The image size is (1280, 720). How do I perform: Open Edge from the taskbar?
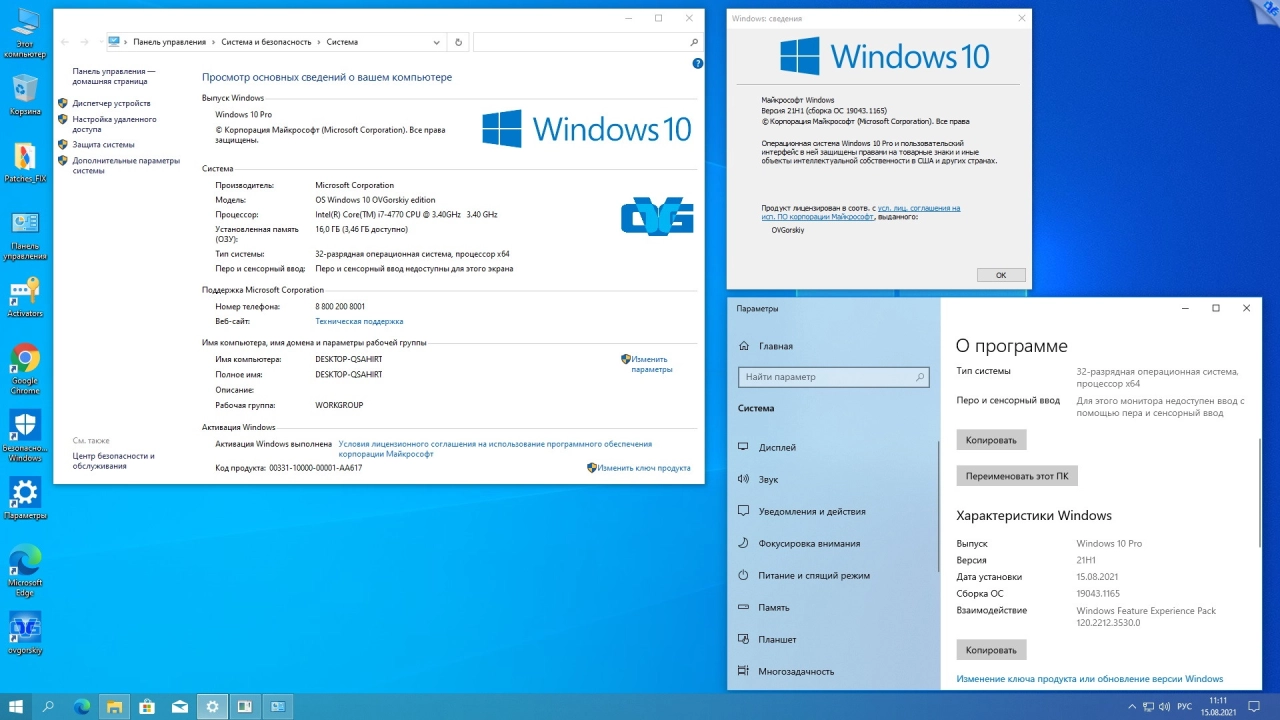pos(82,706)
